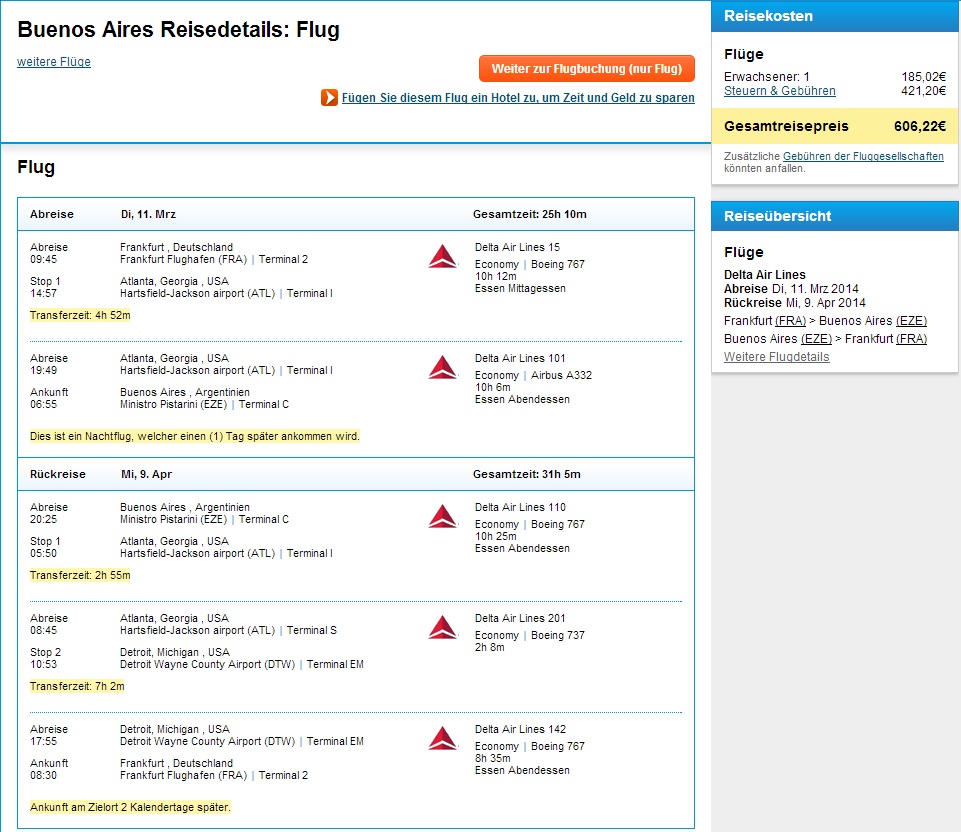Click the 'Mi, 9. Apr' return date
The width and height of the screenshot is (961, 832).
point(146,474)
